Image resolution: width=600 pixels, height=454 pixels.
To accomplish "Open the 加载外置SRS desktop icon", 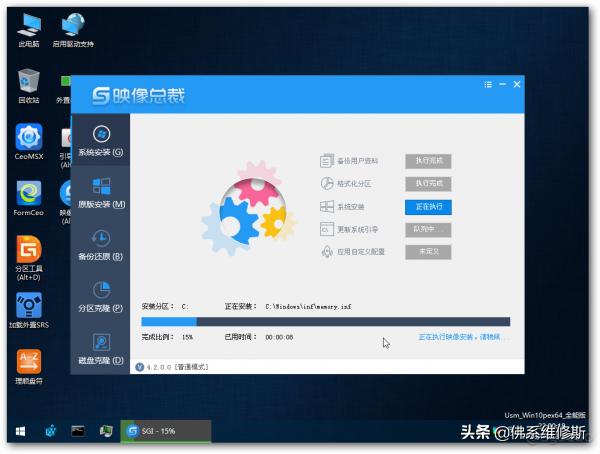I will 29,310.
